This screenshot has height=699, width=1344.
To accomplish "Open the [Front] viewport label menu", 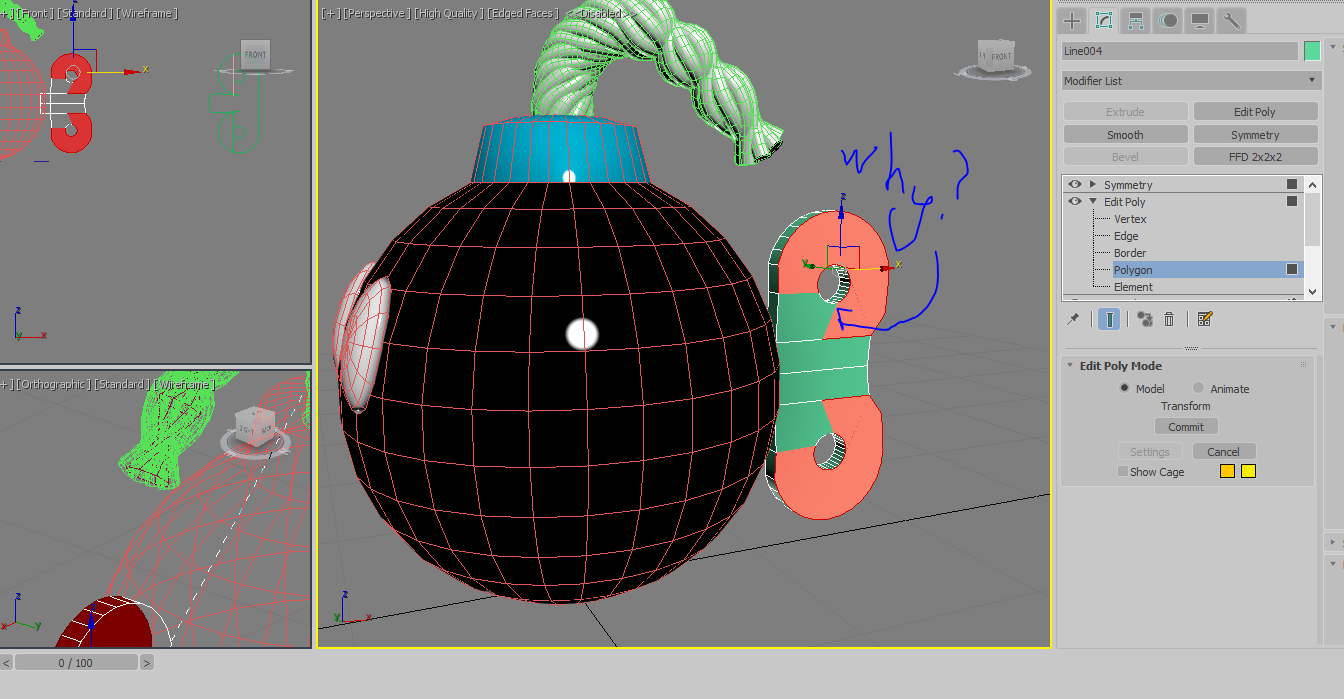I will (35, 13).
